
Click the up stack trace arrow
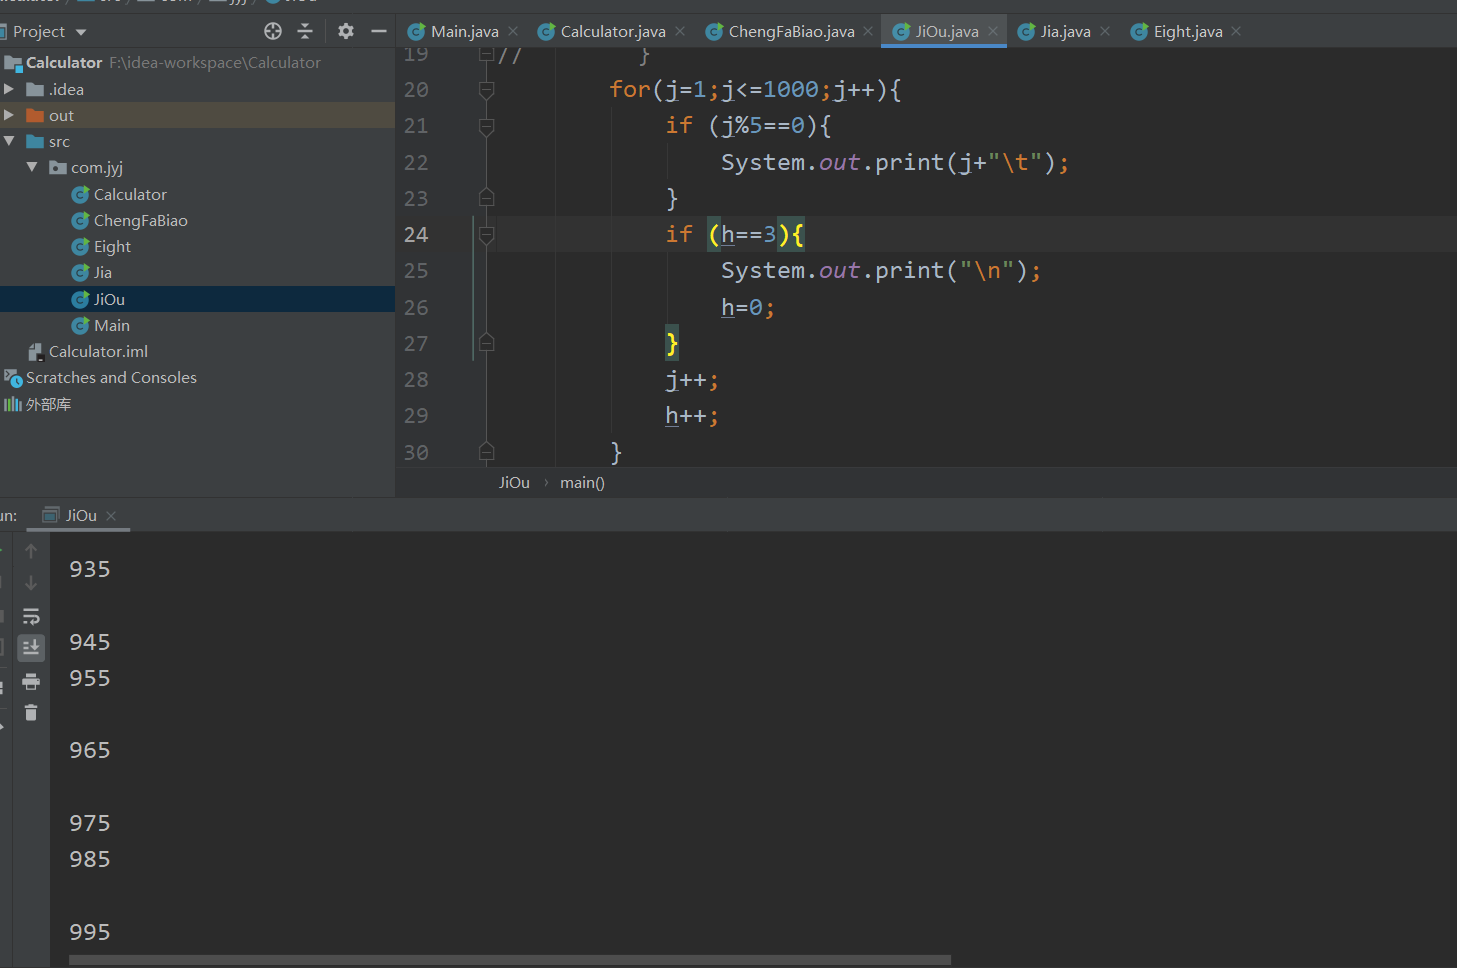click(31, 551)
